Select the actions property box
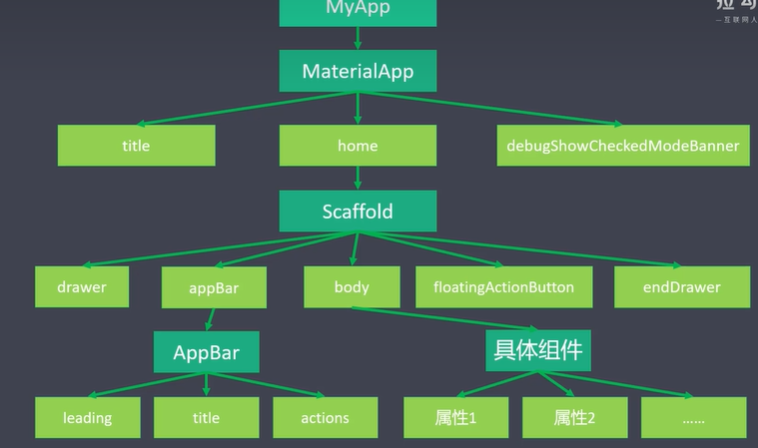Image resolution: width=758 pixels, height=448 pixels. click(324, 418)
